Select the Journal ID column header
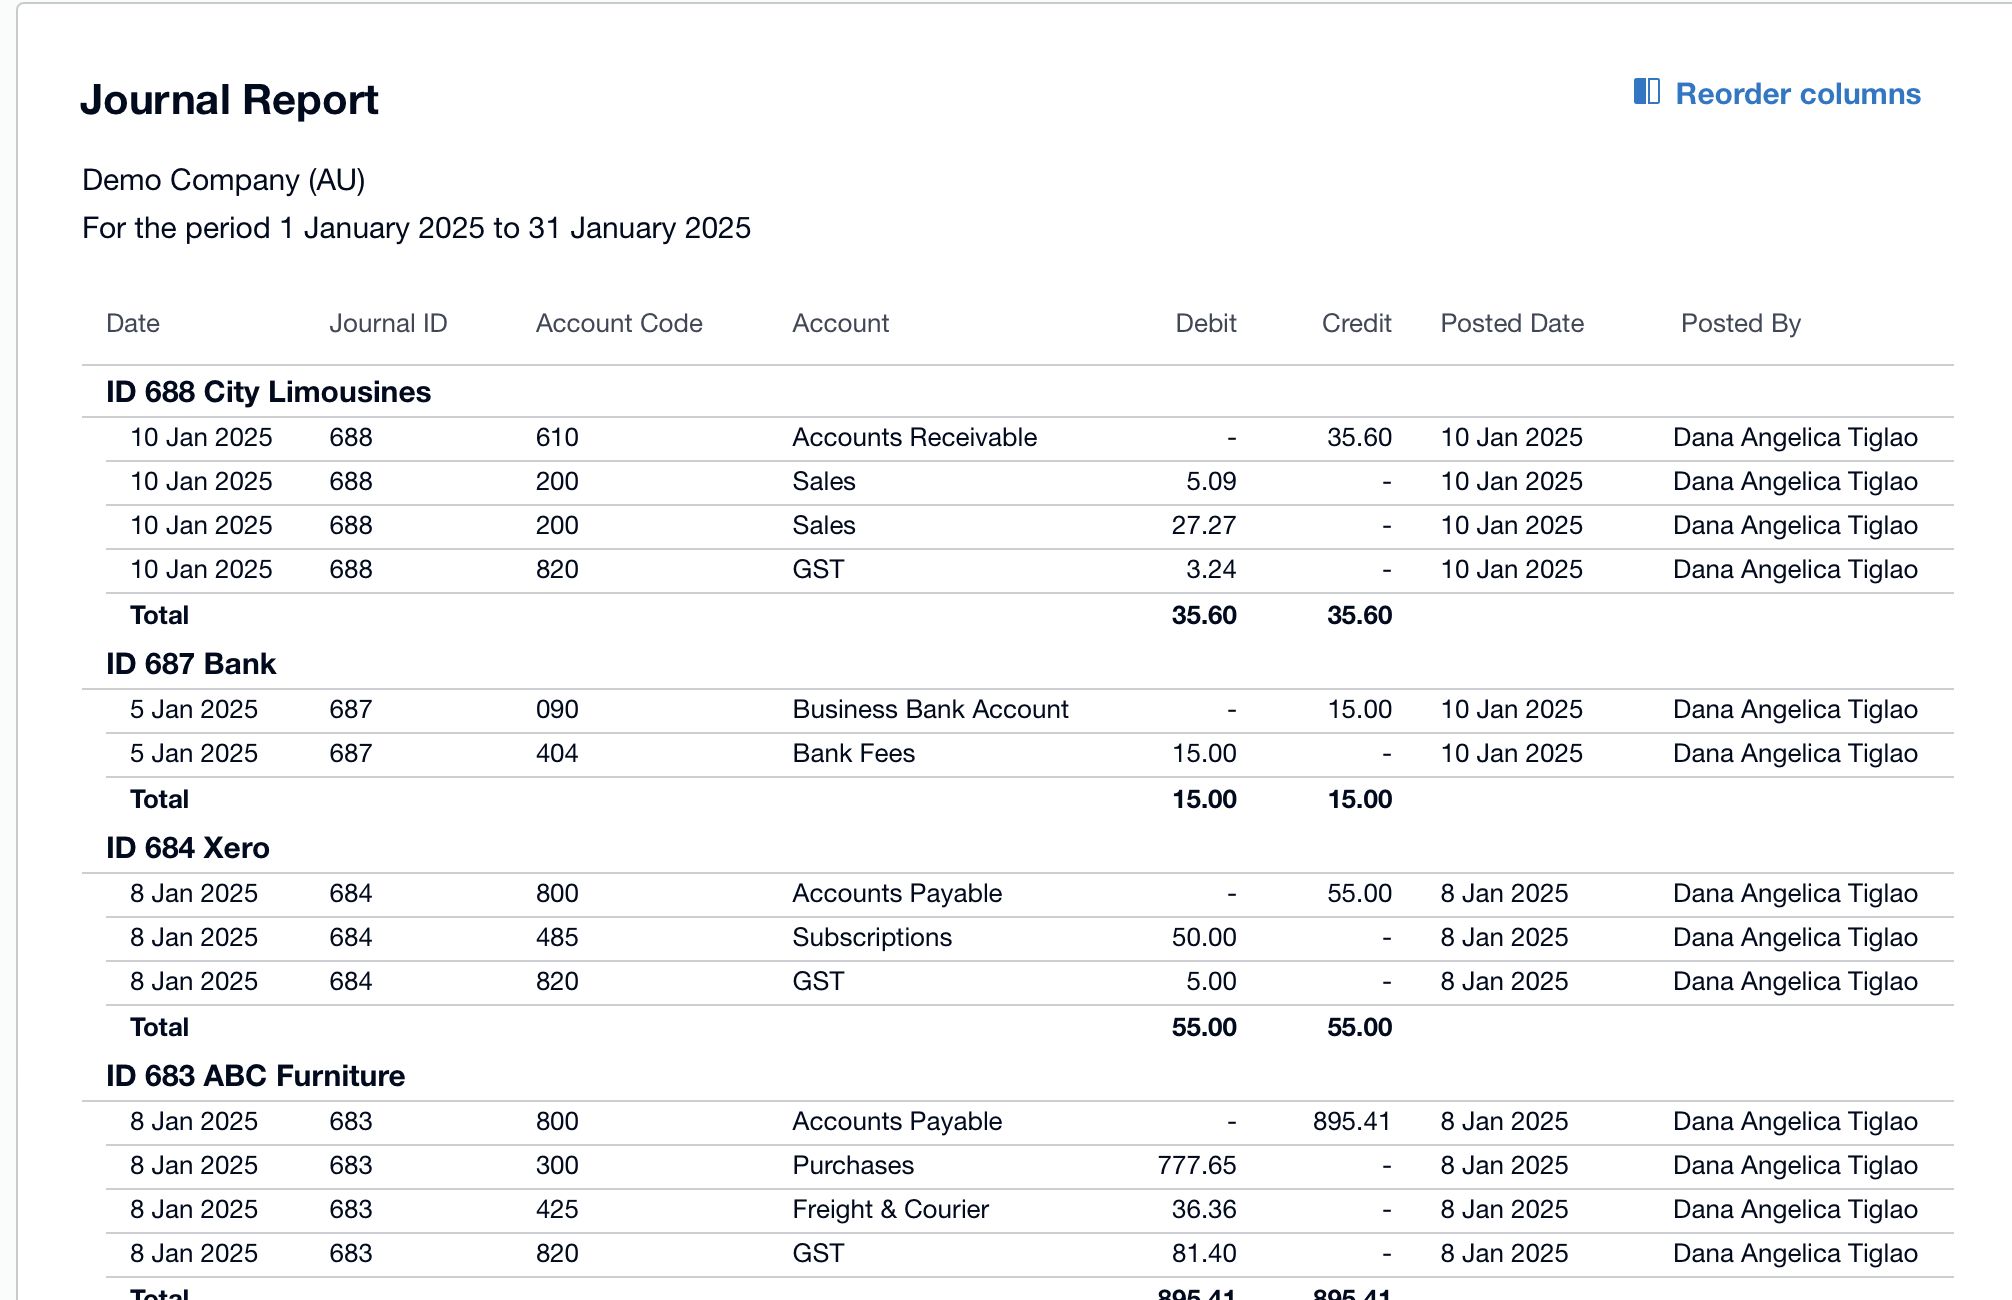Screen dimensions: 2012x1300 click(x=388, y=323)
